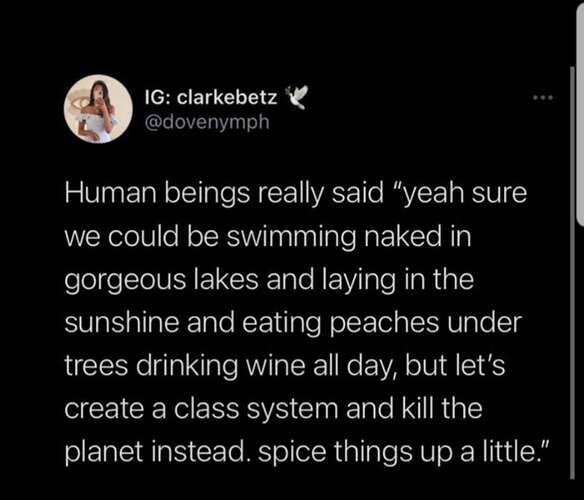Click the line "trees drinking wine all day"
The width and height of the screenshot is (584, 500).
(x=285, y=366)
